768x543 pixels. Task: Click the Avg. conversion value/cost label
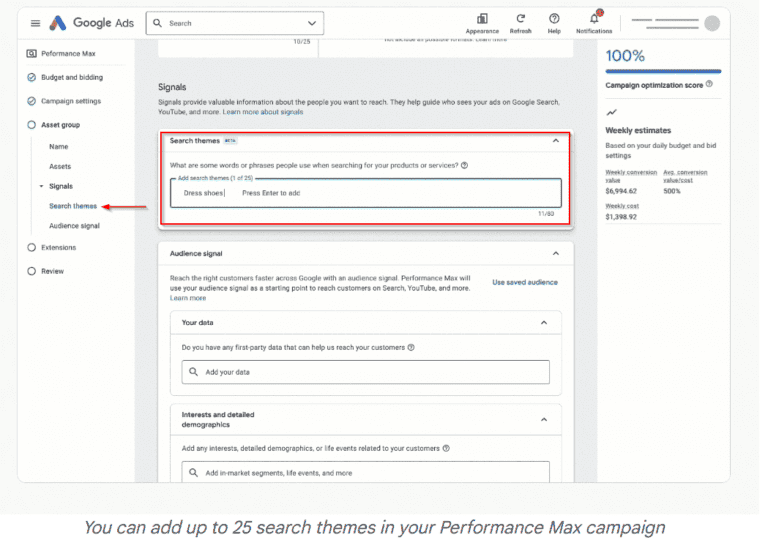(x=685, y=176)
